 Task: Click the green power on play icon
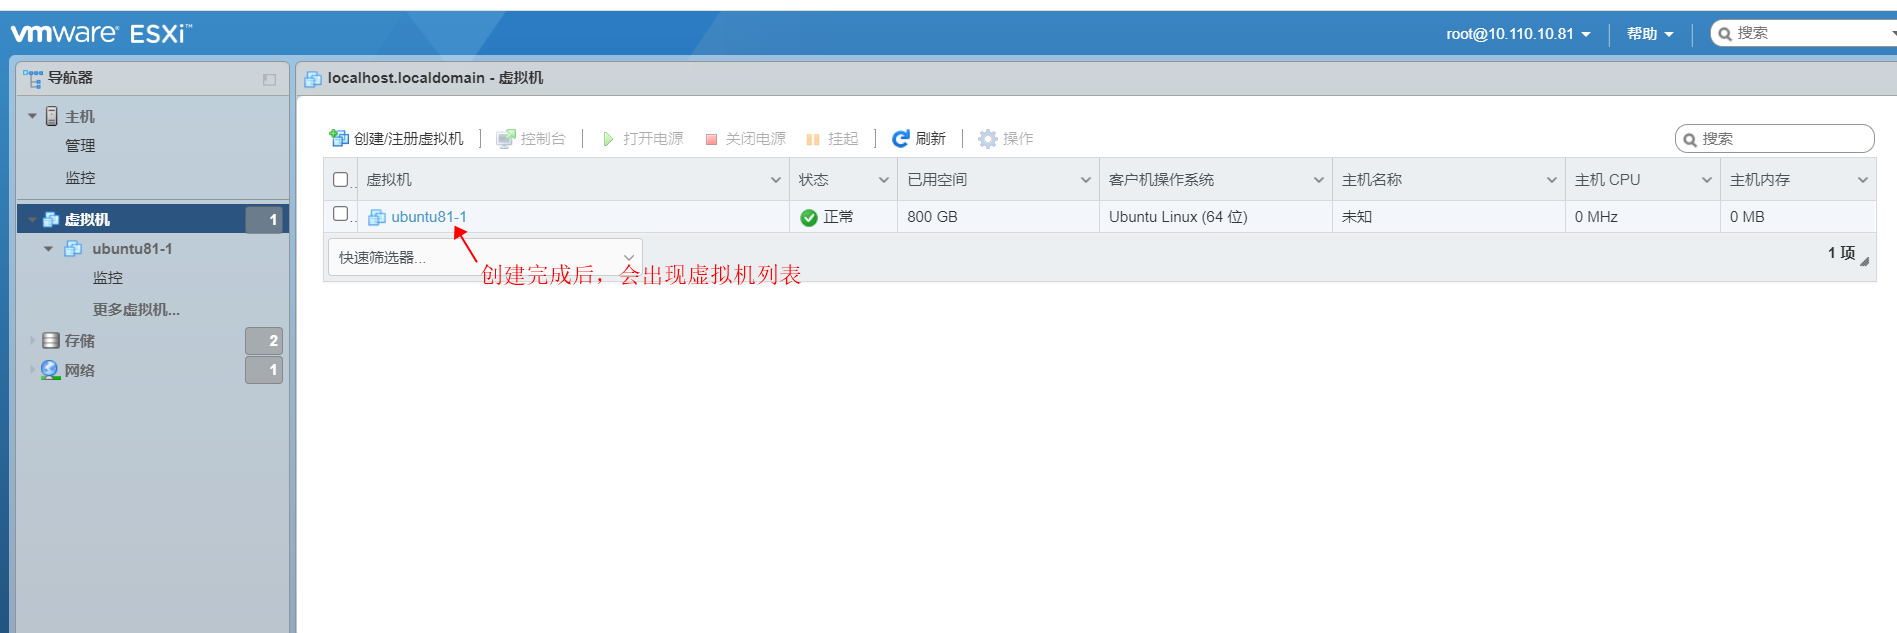608,139
